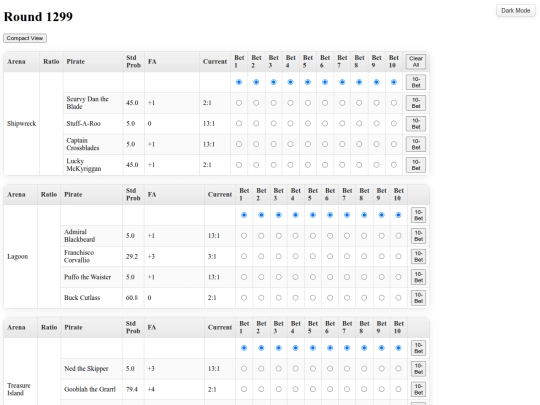Viewport: 540px width, 405px height.
Task: Click Ned the Skipper's +3 FA value
Action: point(151,369)
